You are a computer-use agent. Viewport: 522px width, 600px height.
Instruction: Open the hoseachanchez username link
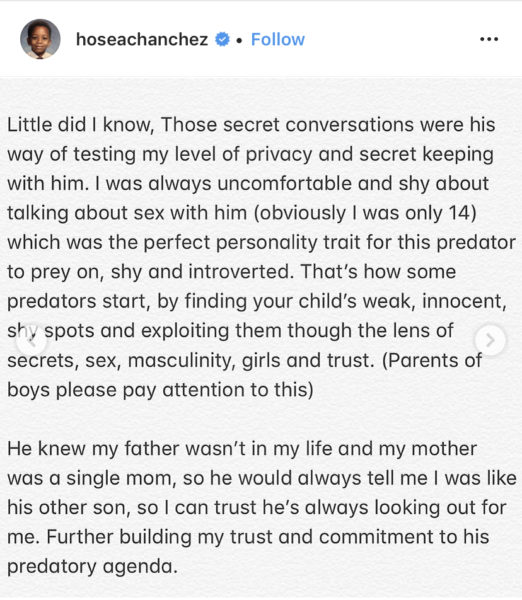(x=142, y=39)
